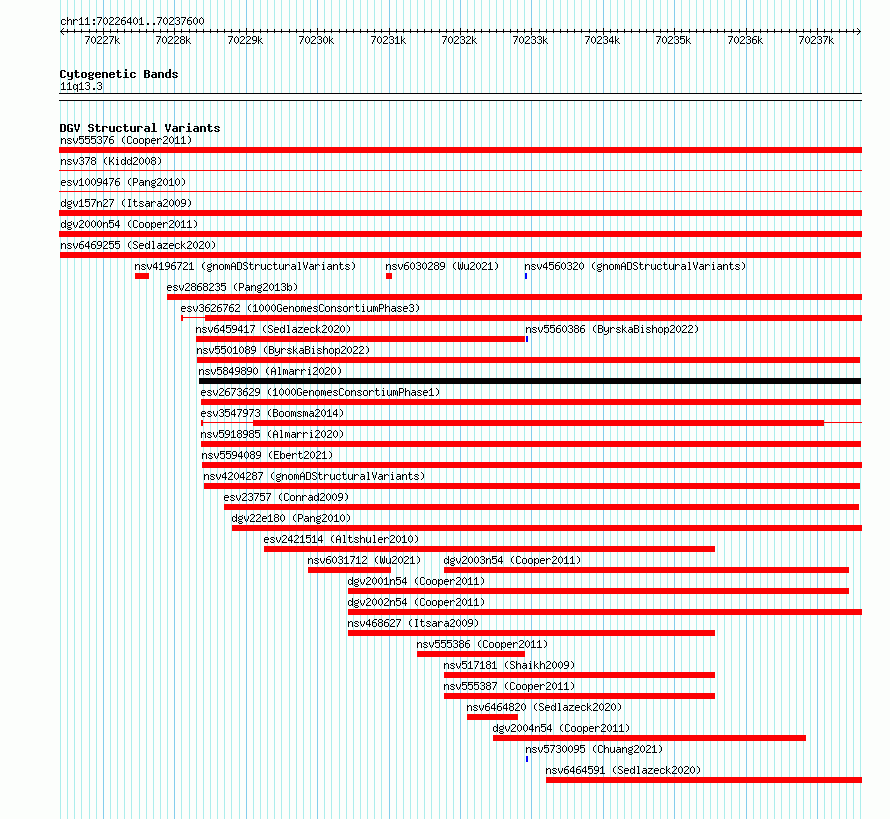Open variant esv1009476 (Pang2010) label
Screen dimensions: 890x819
pyautogui.click(x=123, y=182)
